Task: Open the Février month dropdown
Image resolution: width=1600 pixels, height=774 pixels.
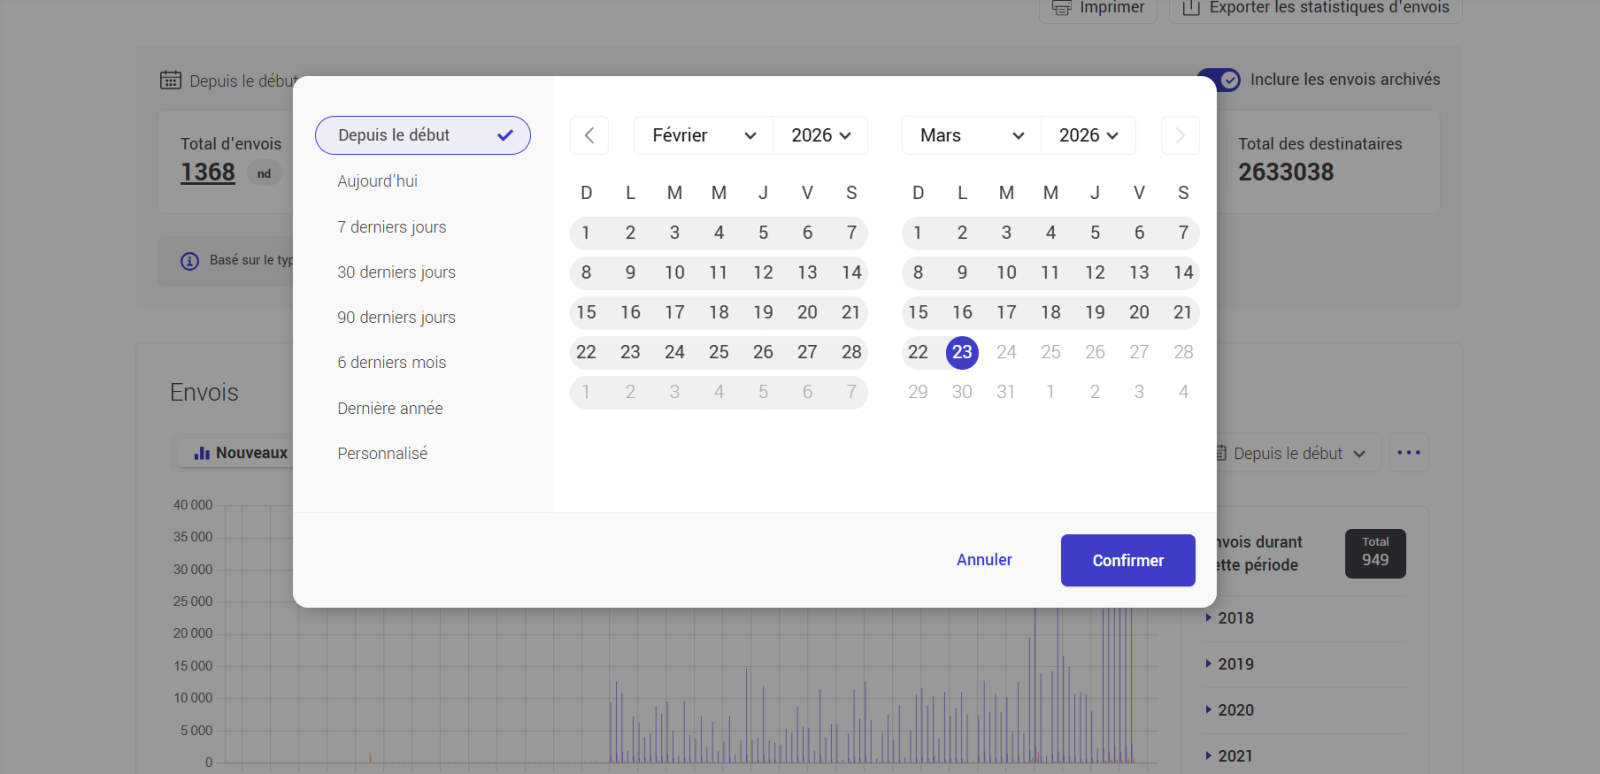Action: click(703, 136)
